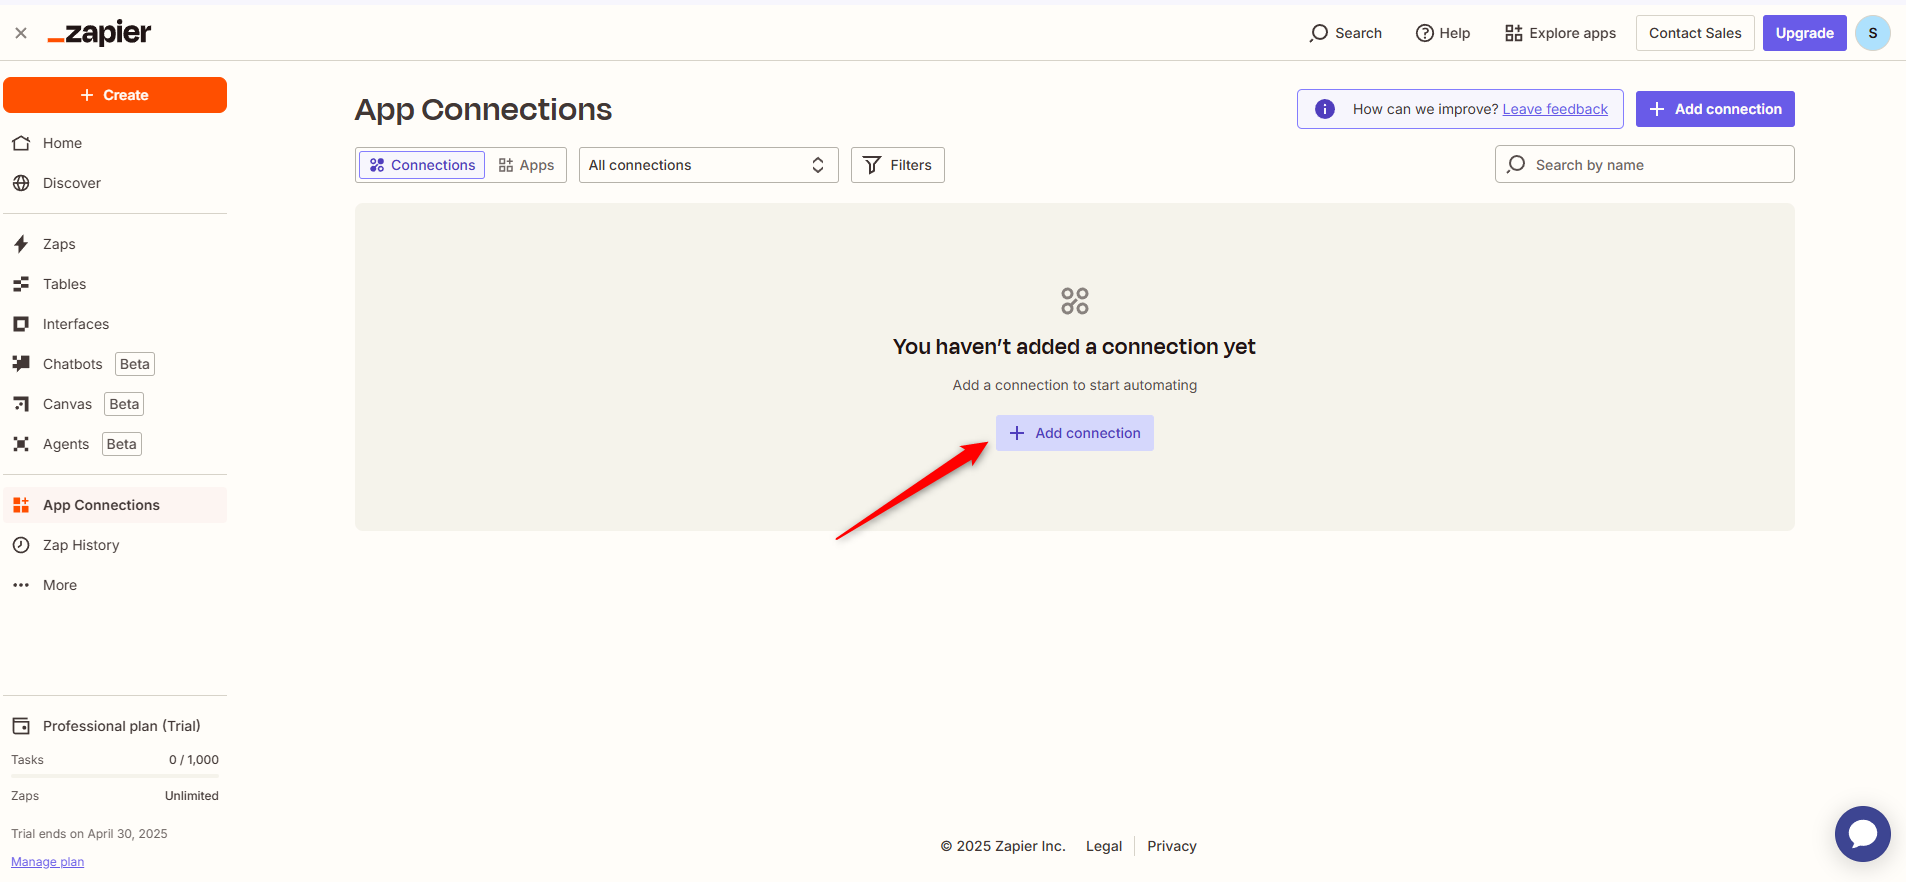Click the orange Create button
The height and width of the screenshot is (882, 1906).
click(115, 95)
